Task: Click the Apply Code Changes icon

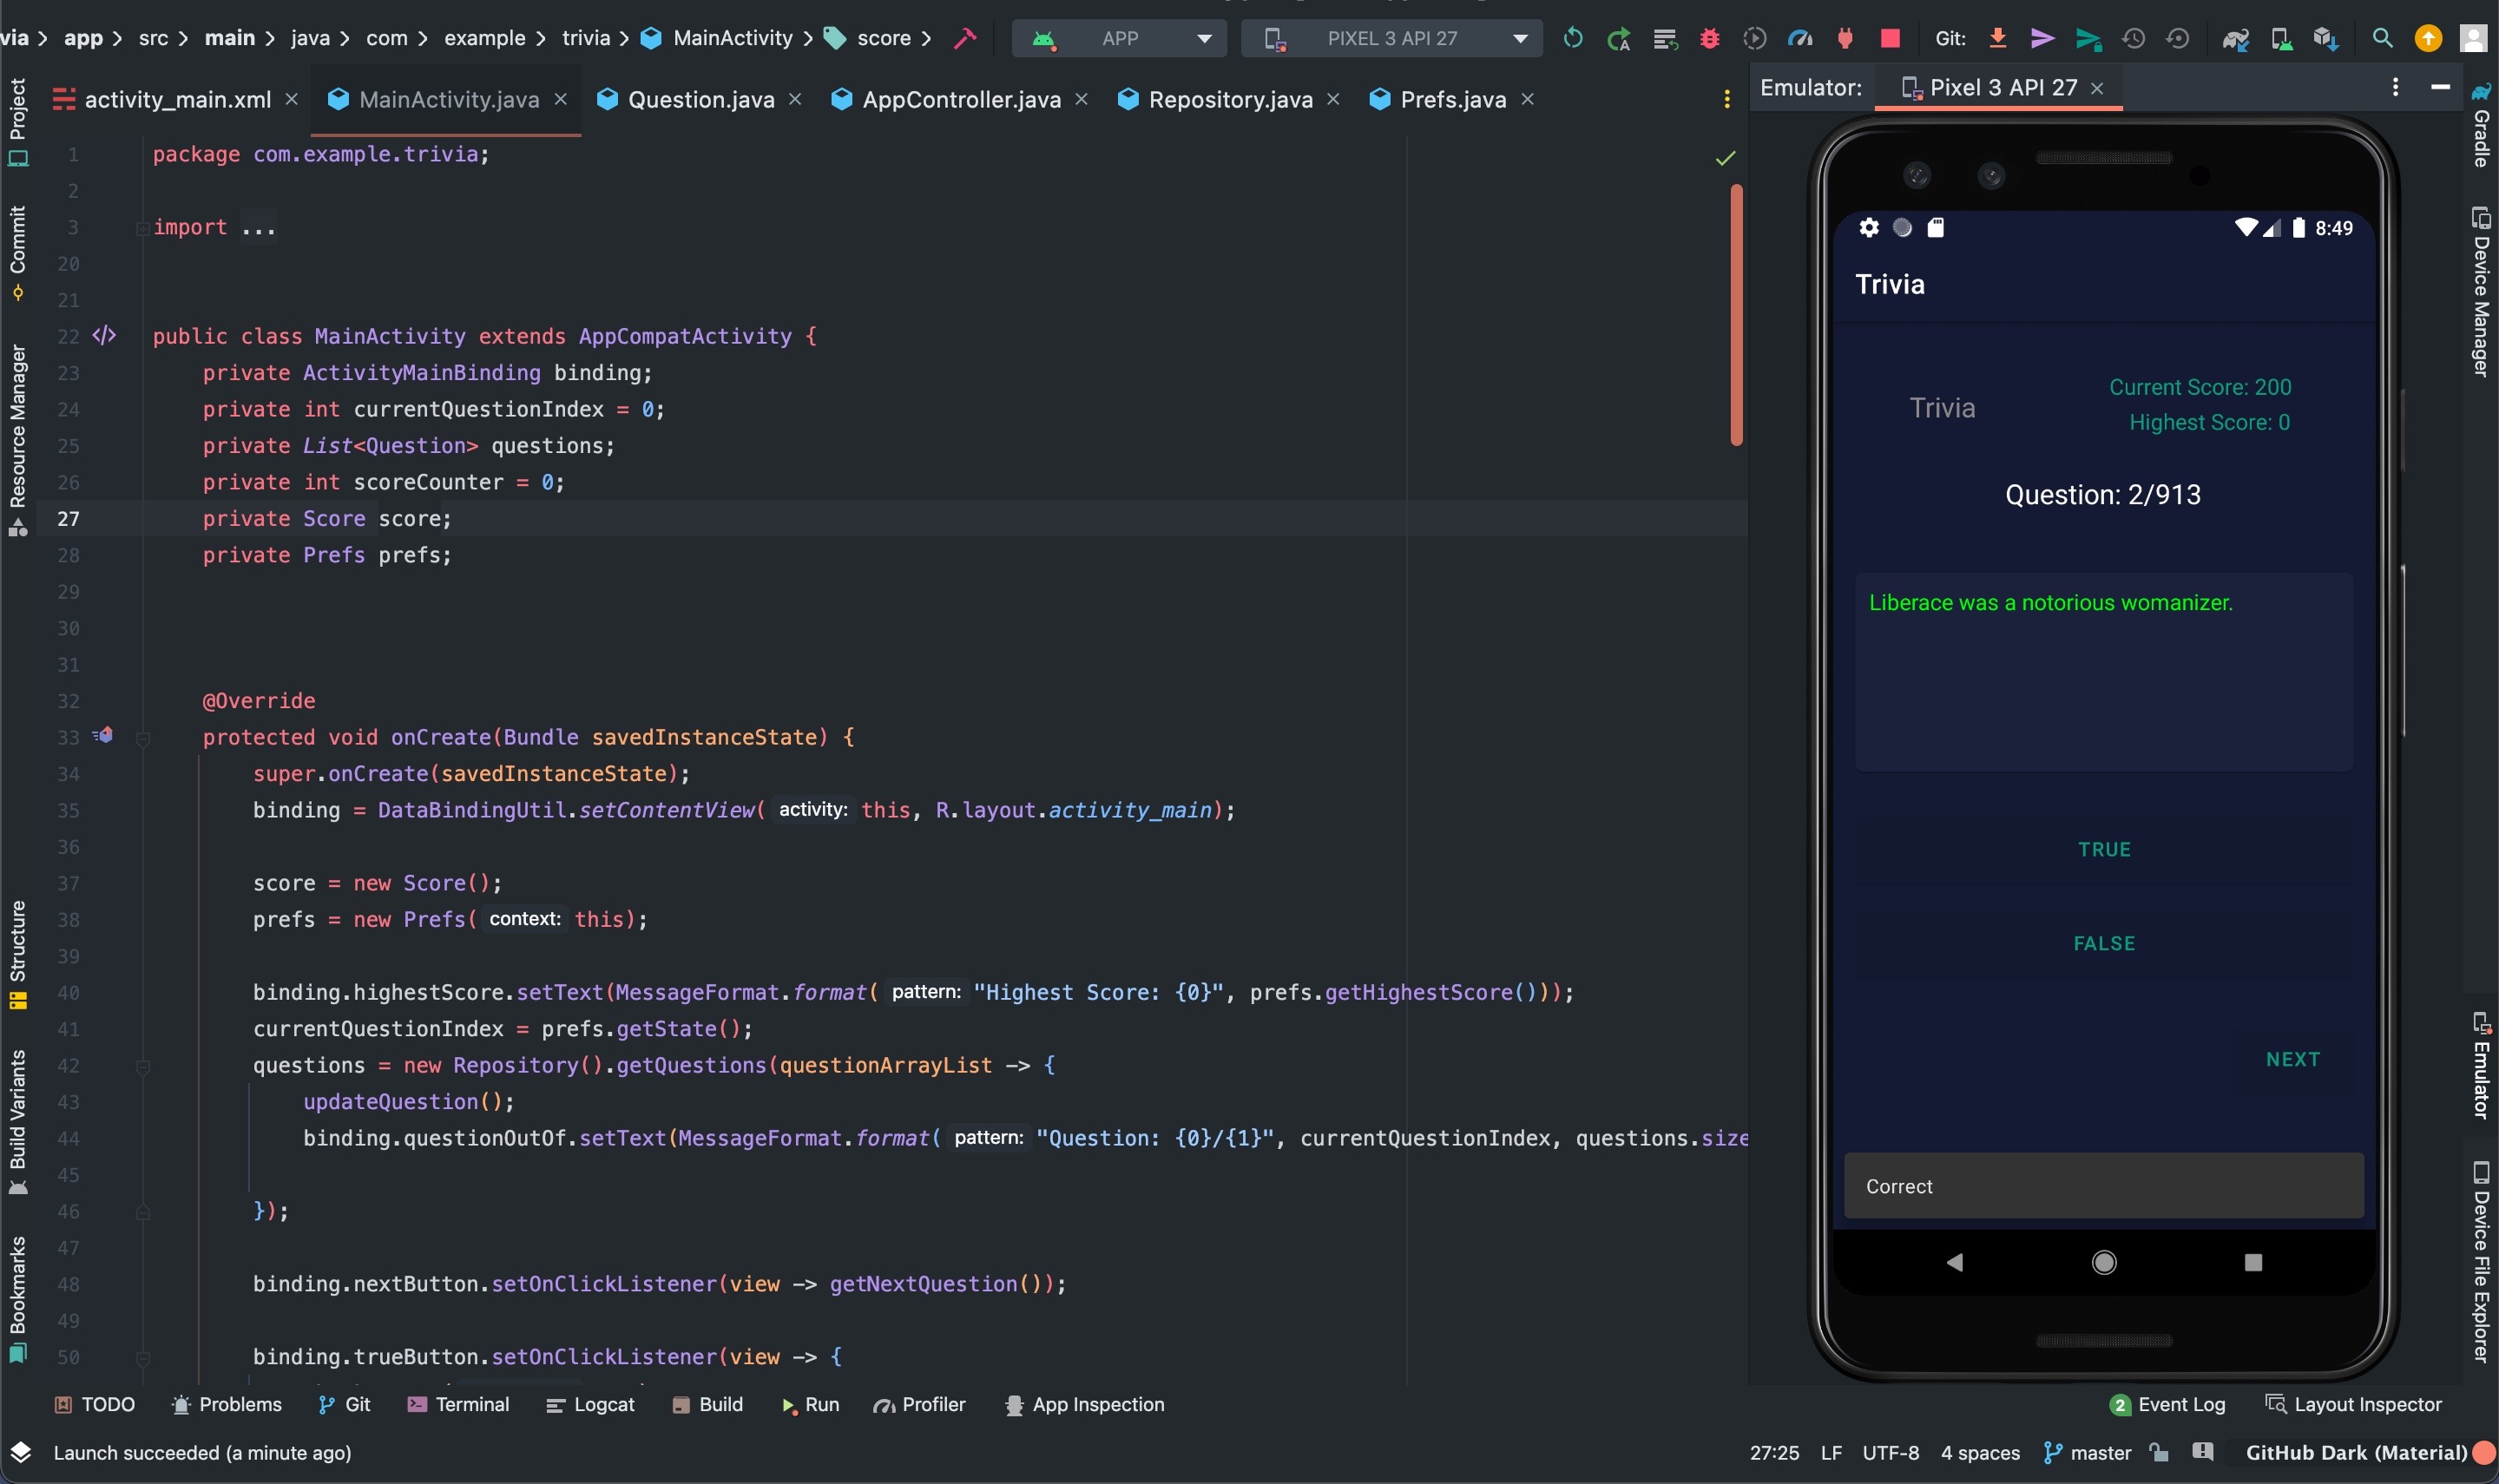Action: pyautogui.click(x=1665, y=38)
